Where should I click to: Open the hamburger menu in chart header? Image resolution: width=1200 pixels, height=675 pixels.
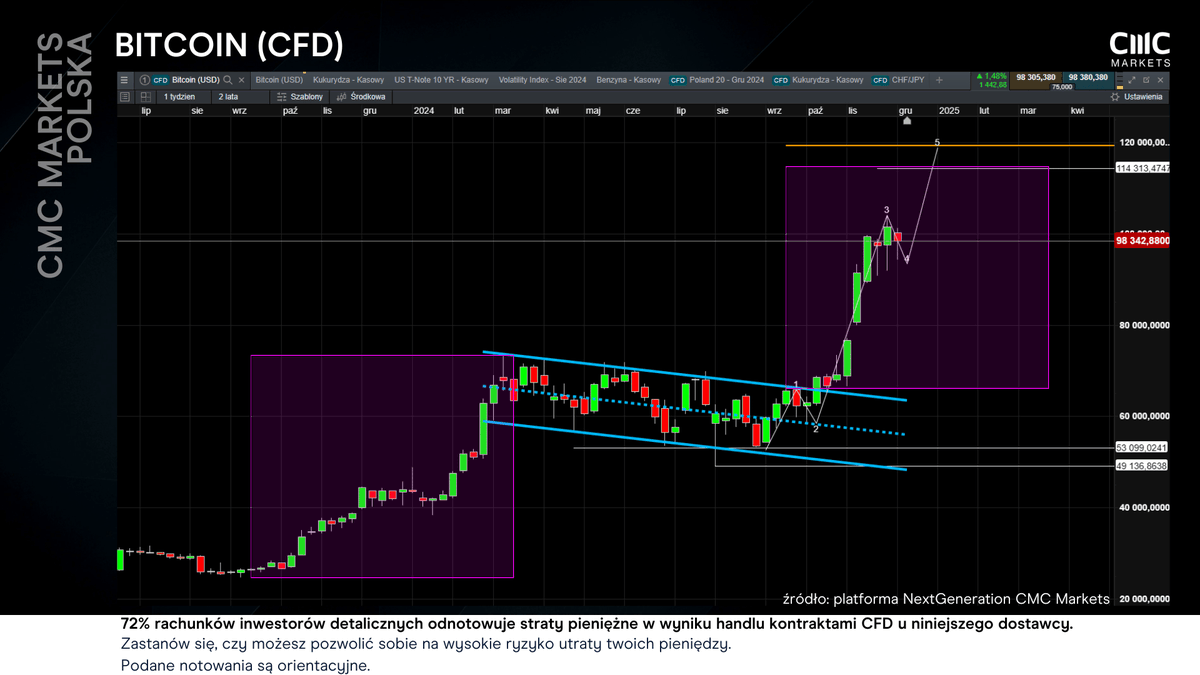tap(124, 80)
